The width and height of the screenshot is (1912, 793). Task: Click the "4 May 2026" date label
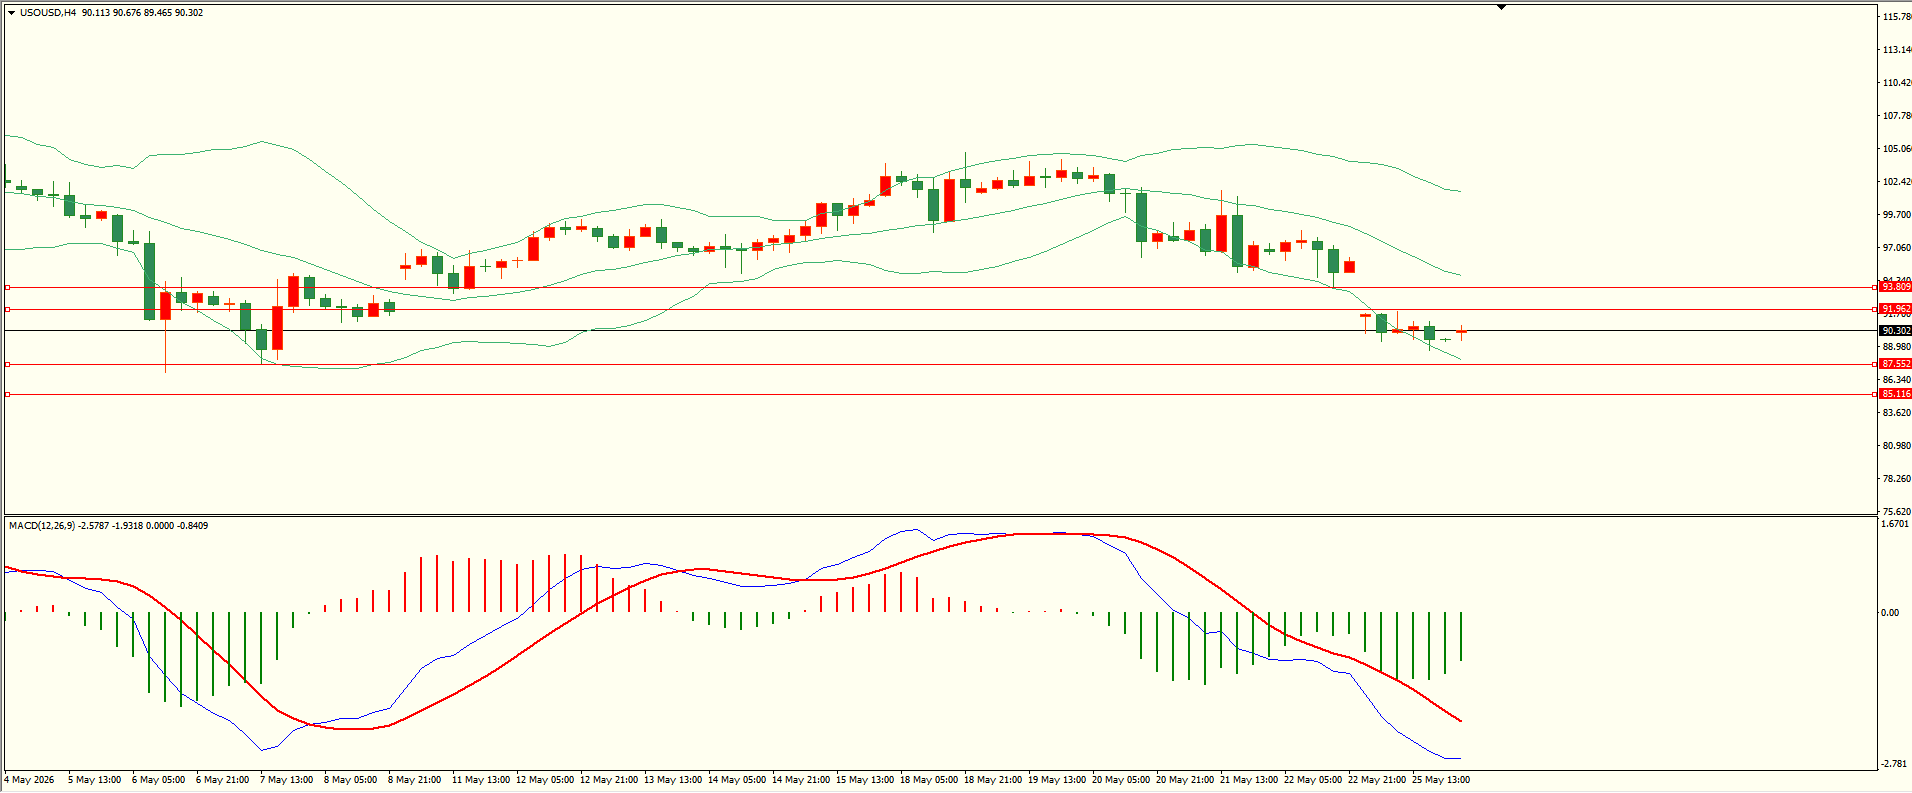30,780
